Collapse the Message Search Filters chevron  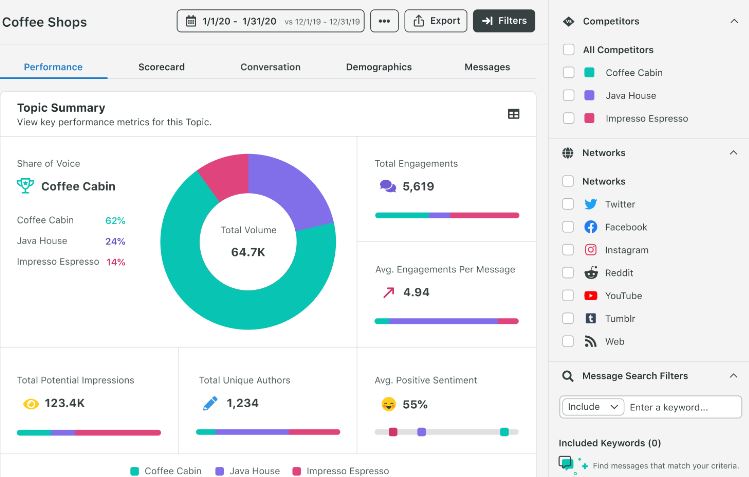[733, 376]
